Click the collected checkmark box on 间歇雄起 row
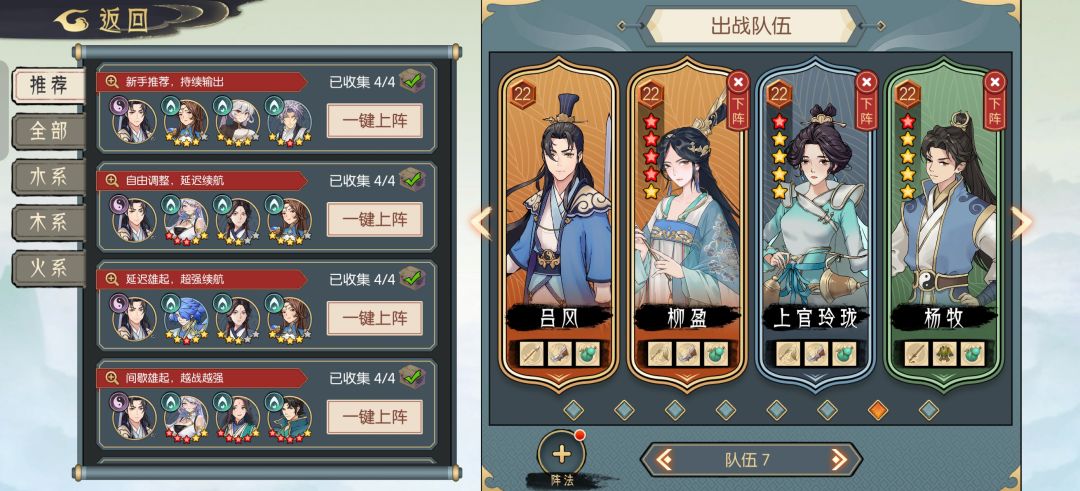The image size is (1080, 491). 412,377
